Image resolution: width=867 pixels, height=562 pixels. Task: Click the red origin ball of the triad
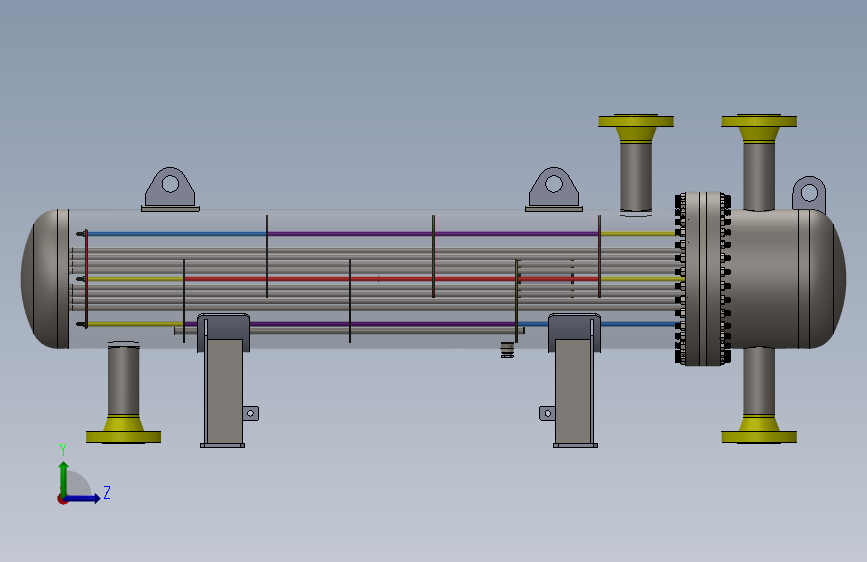pos(62,499)
